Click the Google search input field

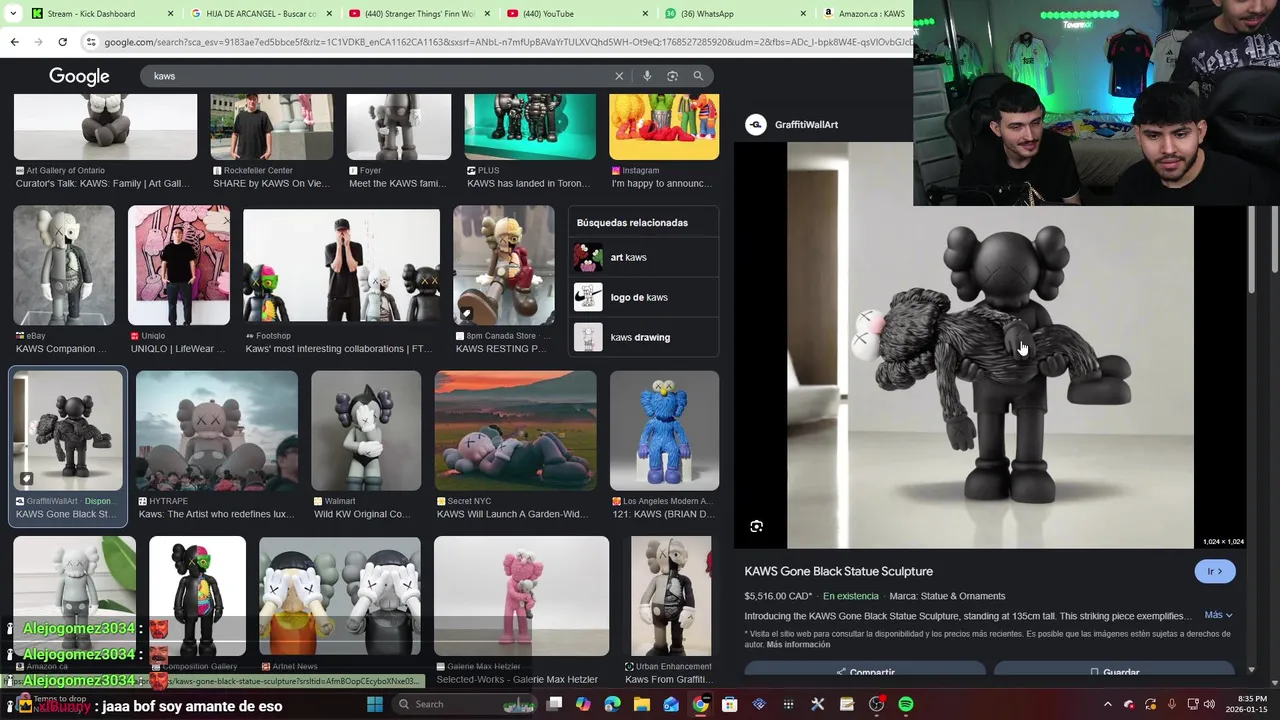click(380, 76)
